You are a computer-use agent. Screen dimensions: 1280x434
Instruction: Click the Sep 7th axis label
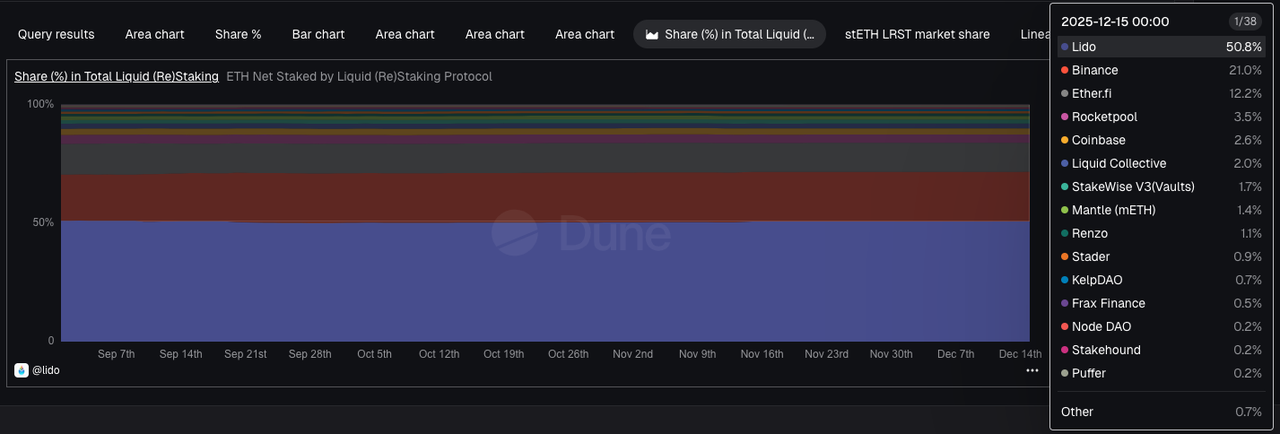pyautogui.click(x=116, y=354)
